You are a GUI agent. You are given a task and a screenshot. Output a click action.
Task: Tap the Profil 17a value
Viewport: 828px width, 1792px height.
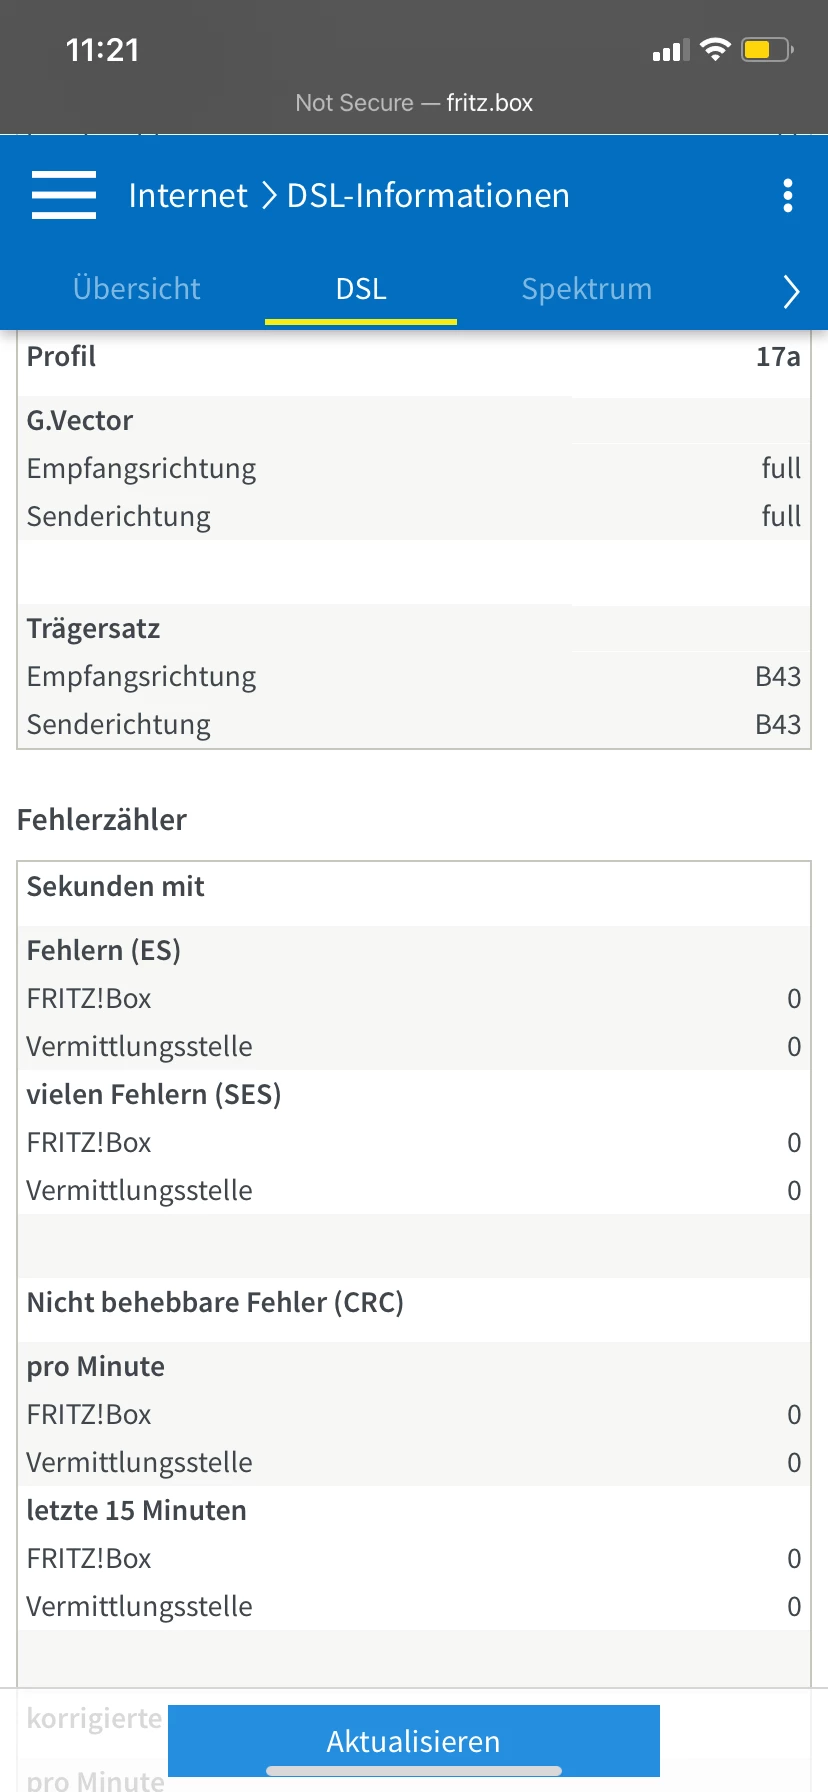point(778,357)
